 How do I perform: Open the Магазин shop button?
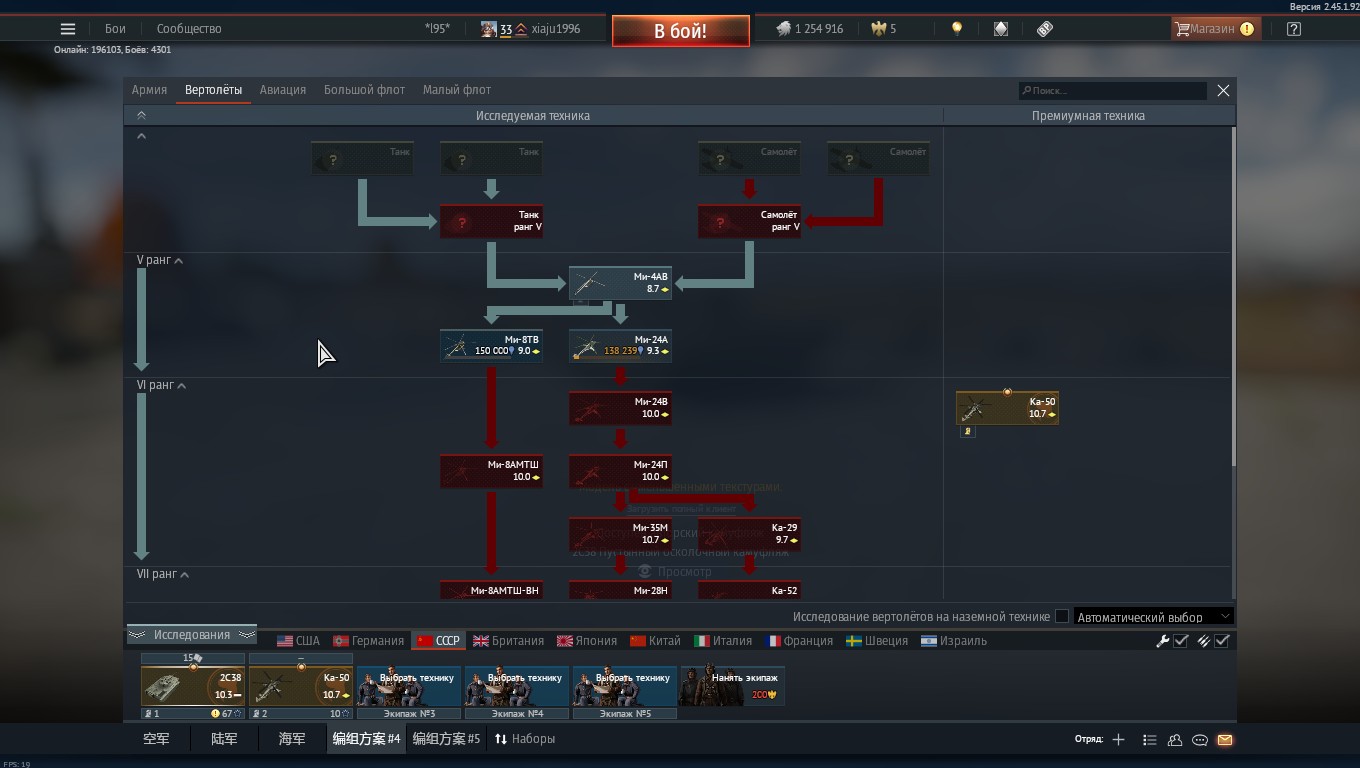click(x=1215, y=29)
